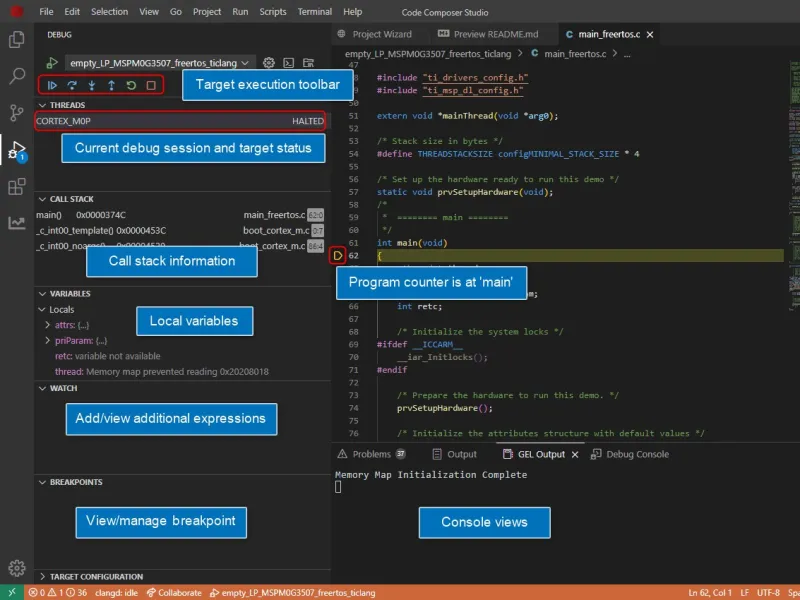
Task: Switch to the Problems panel tab
Action: point(371,454)
